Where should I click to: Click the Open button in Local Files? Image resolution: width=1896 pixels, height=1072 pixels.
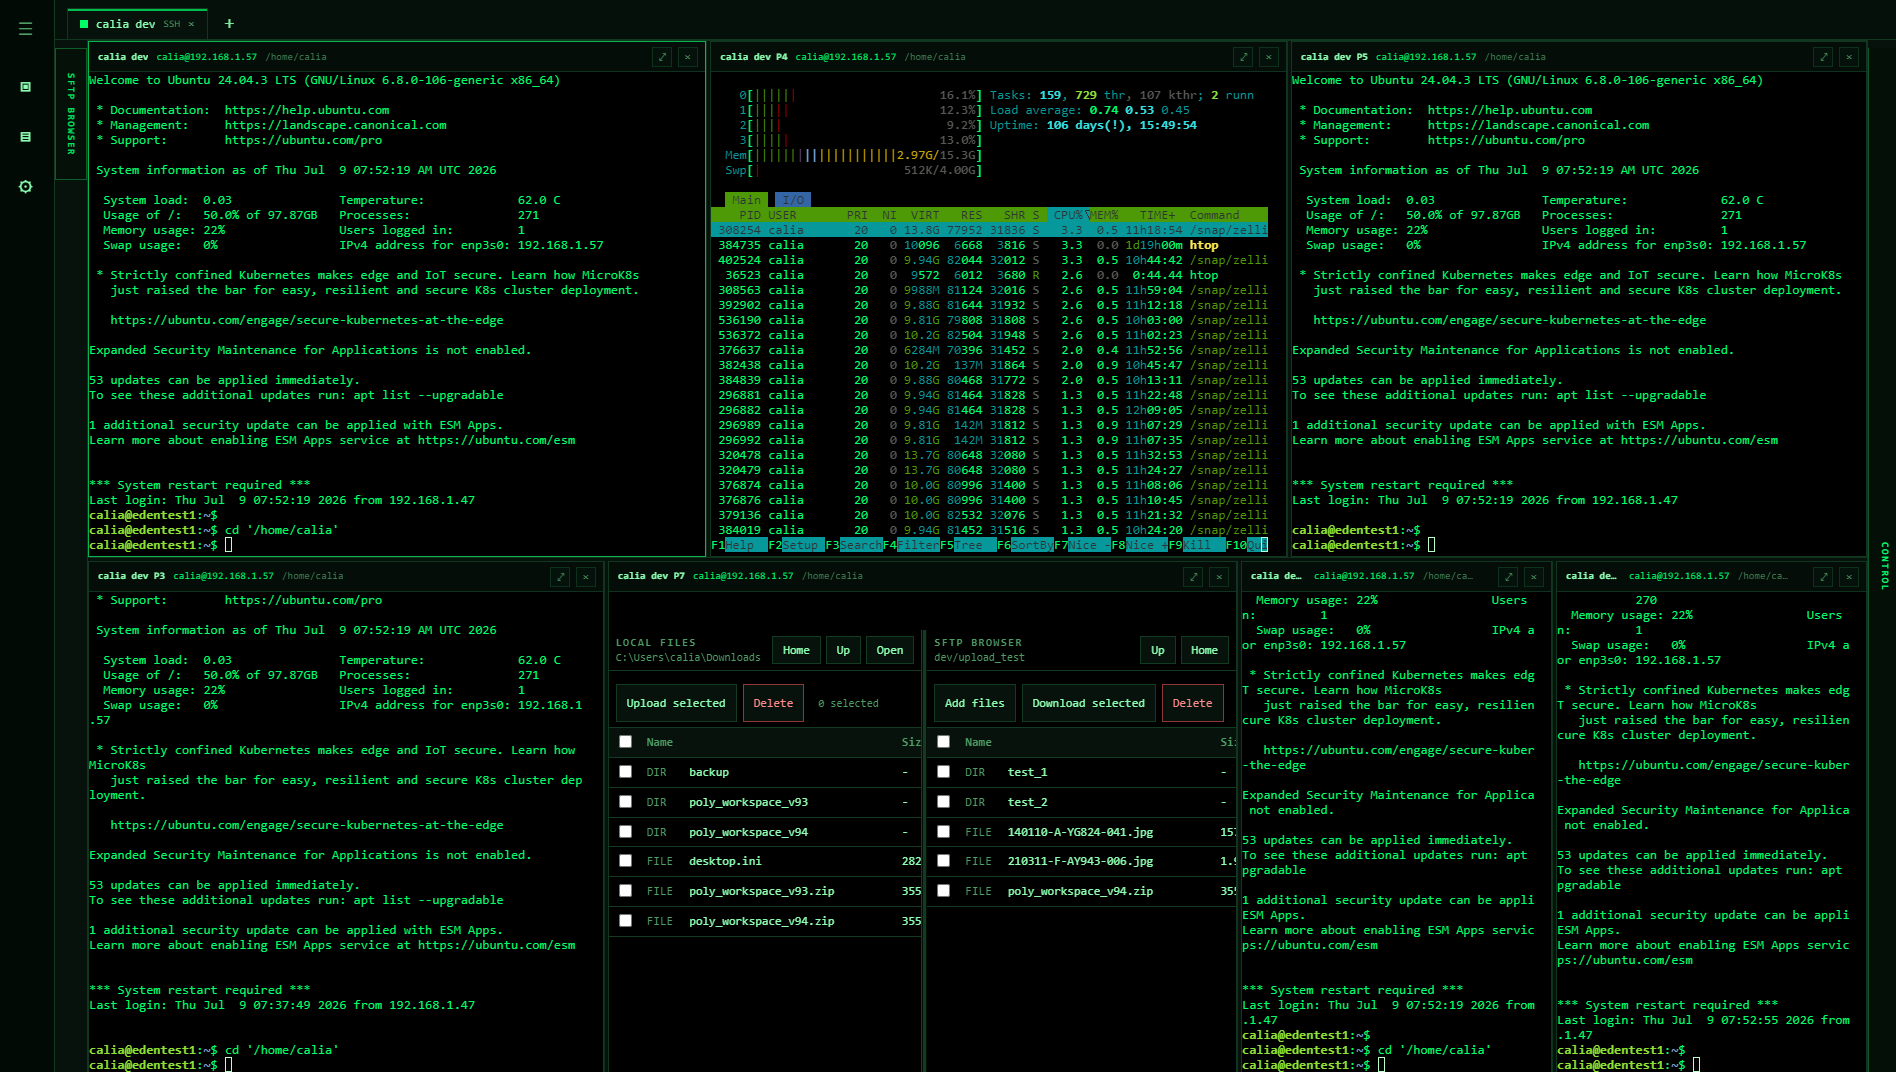(x=890, y=650)
